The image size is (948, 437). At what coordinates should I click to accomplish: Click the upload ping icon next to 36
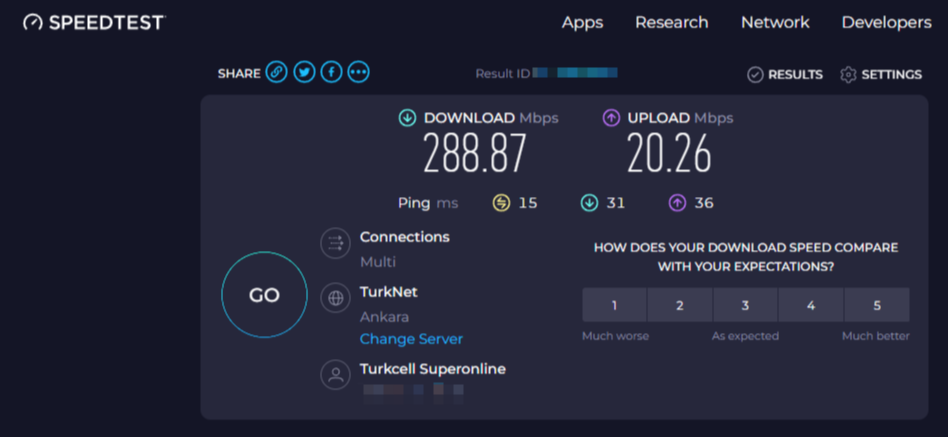click(x=677, y=203)
